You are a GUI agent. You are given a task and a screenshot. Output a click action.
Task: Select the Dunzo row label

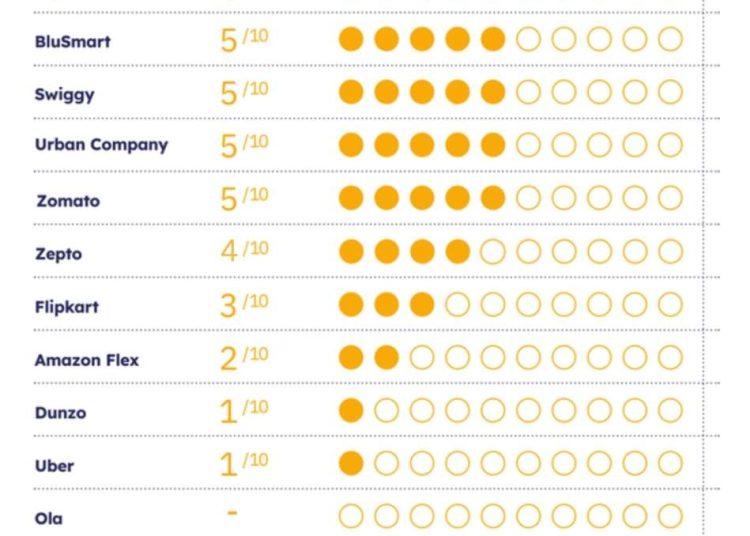60,413
